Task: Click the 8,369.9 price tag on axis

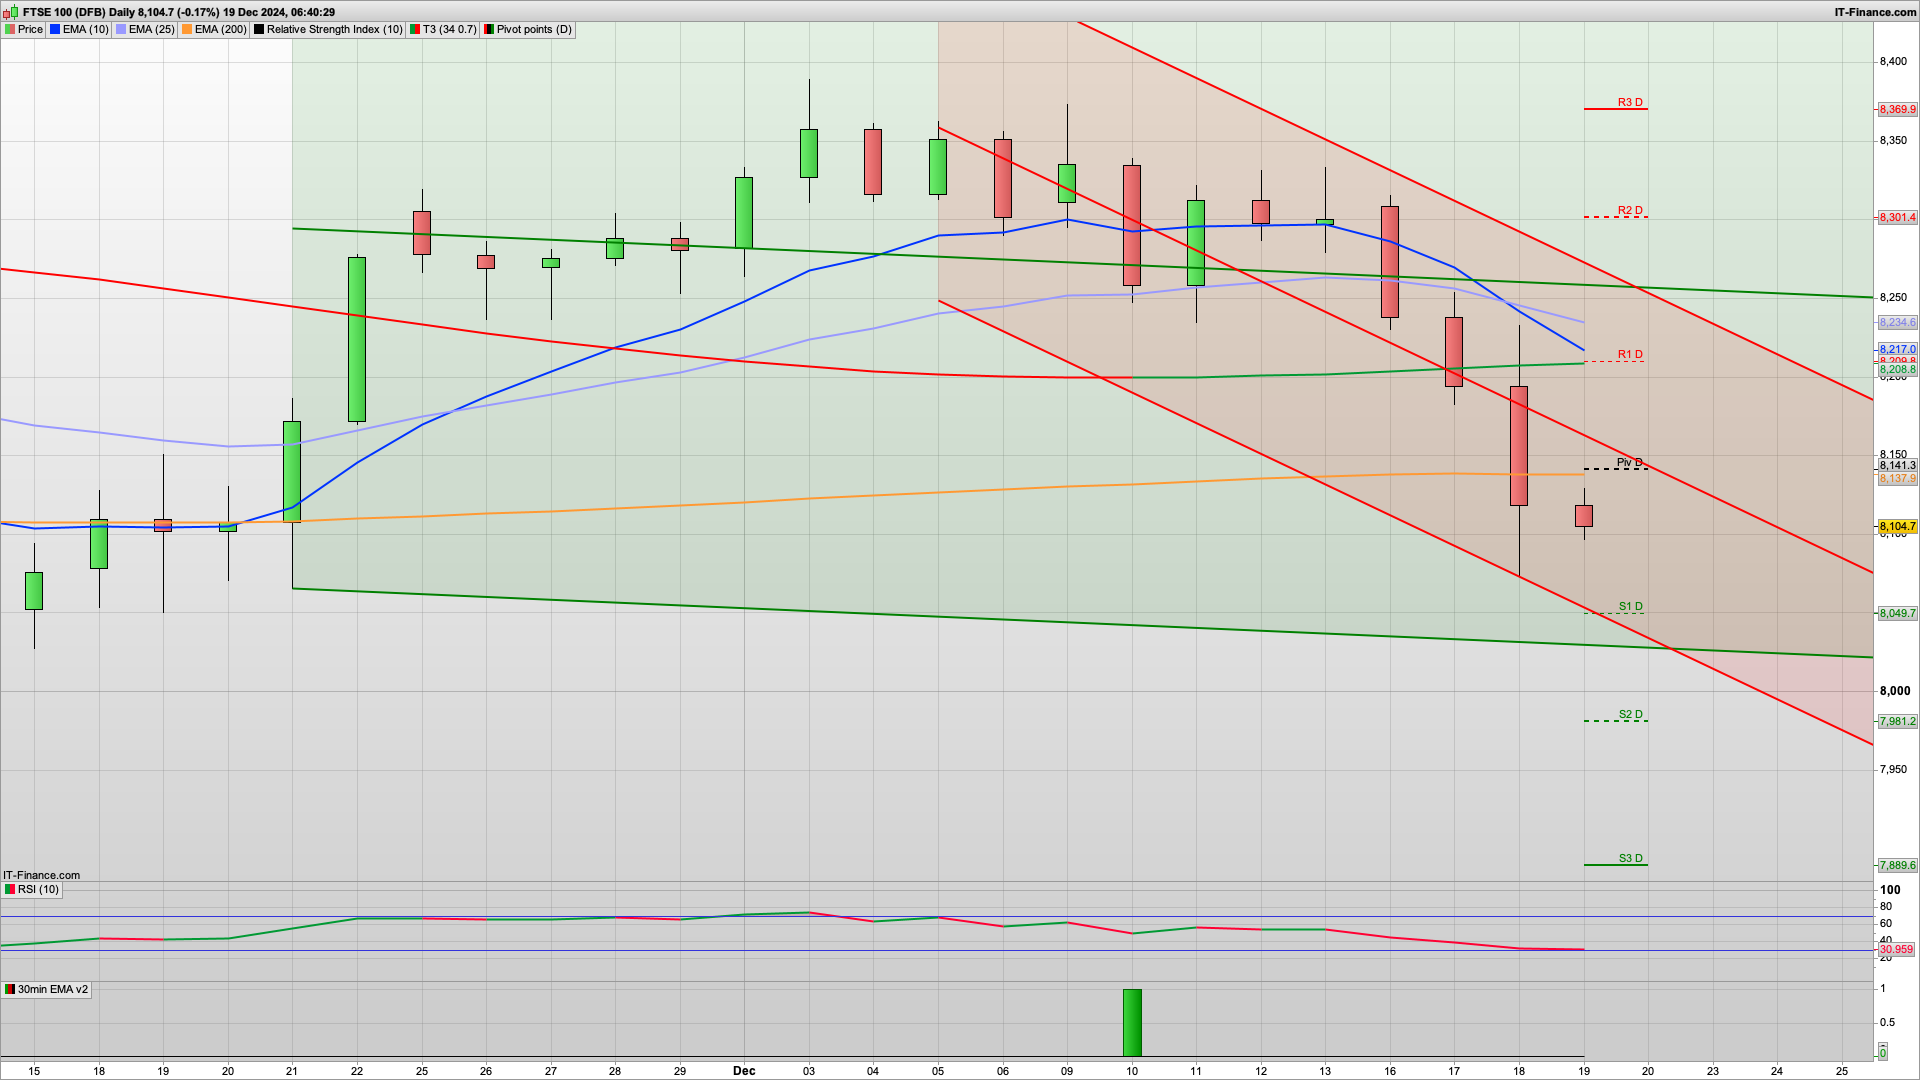Action: tap(1897, 110)
